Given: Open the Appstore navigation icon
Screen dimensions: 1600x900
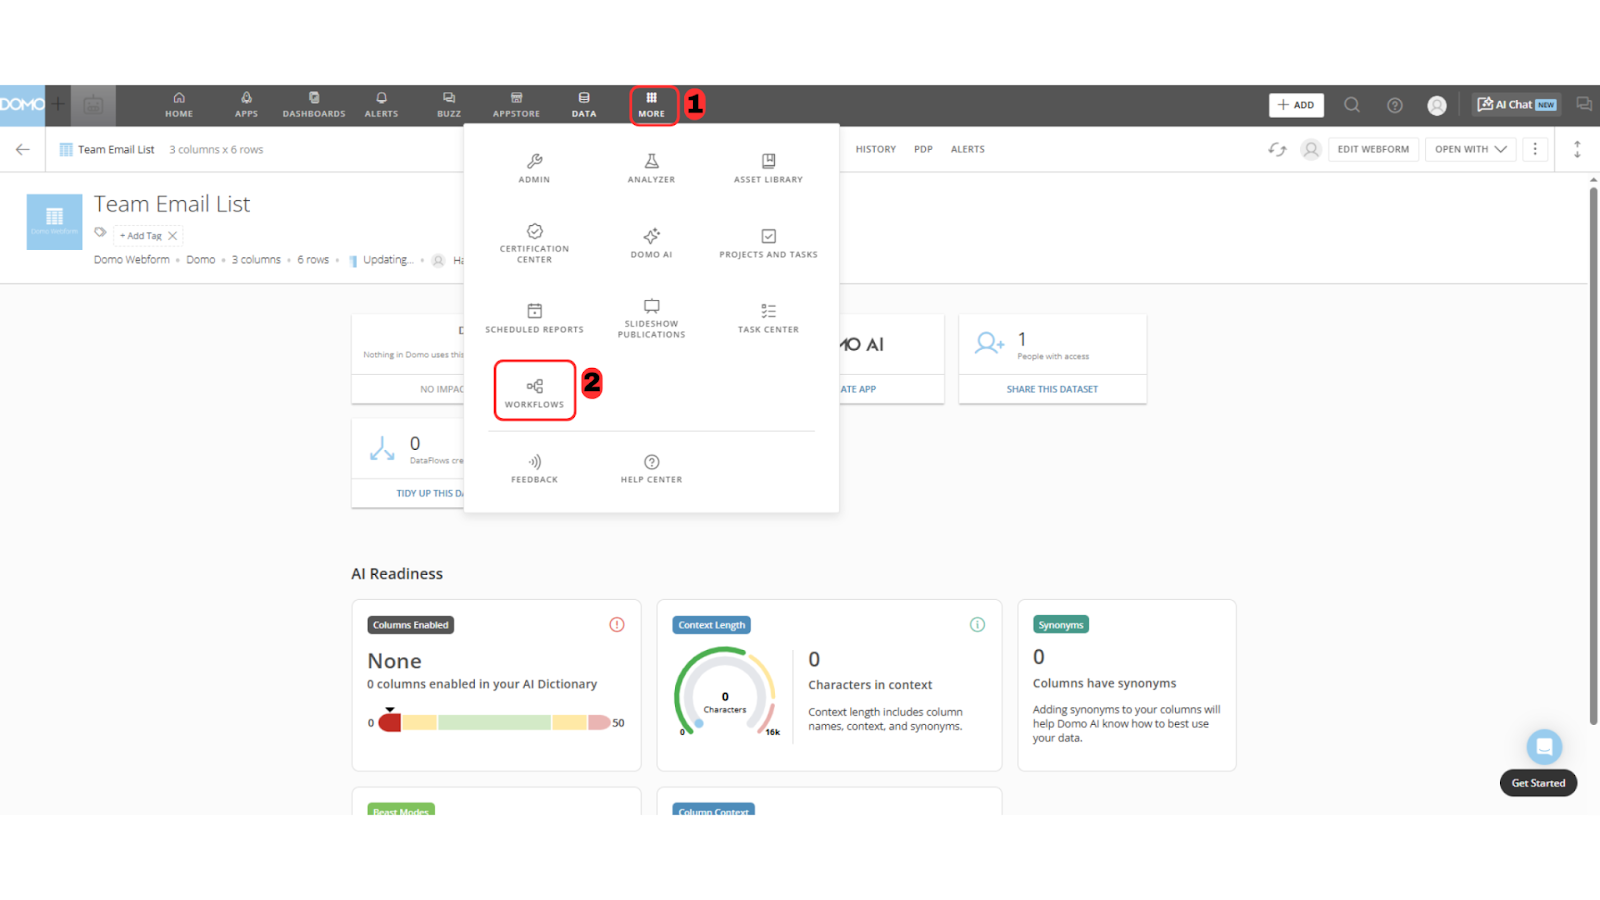Looking at the screenshot, I should point(516,105).
